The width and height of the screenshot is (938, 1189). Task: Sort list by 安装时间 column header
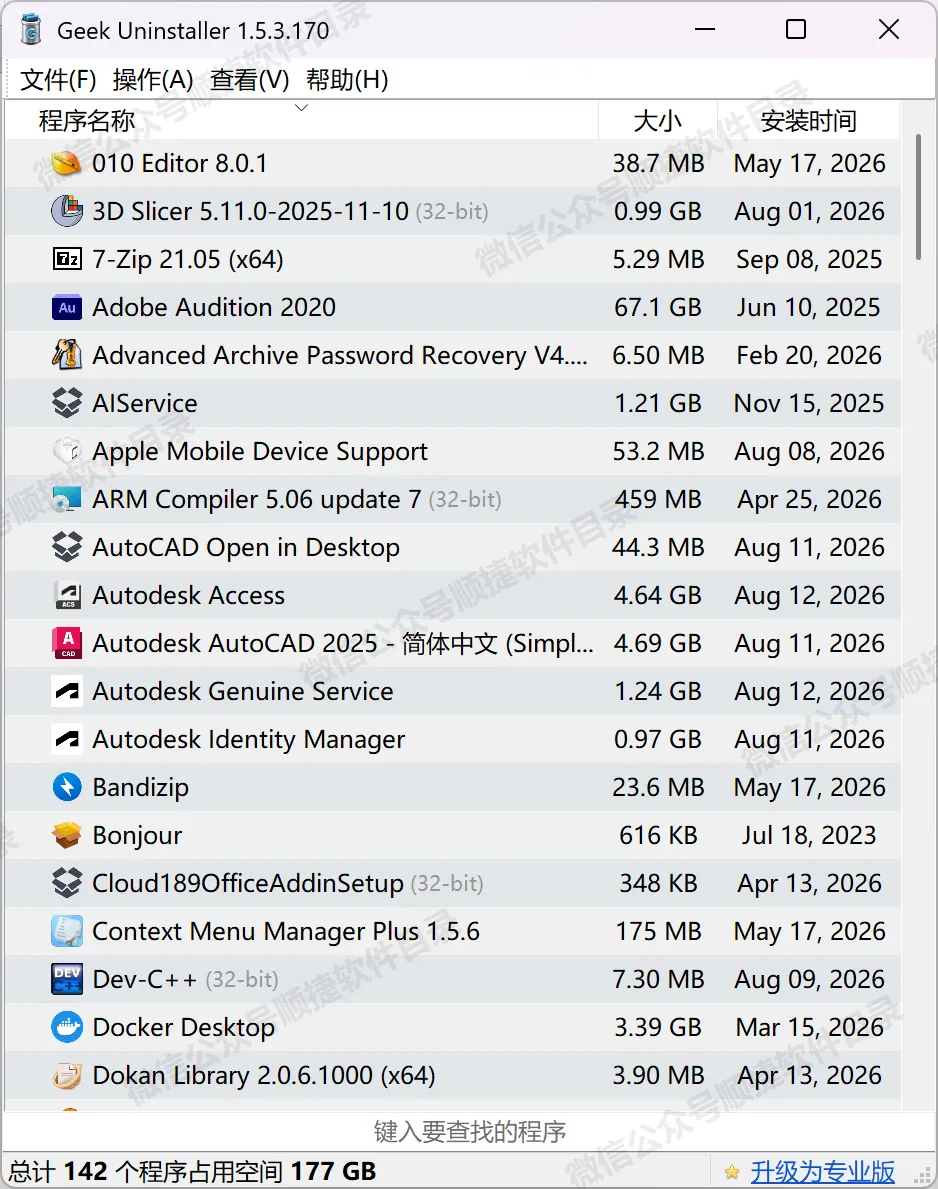coord(808,120)
